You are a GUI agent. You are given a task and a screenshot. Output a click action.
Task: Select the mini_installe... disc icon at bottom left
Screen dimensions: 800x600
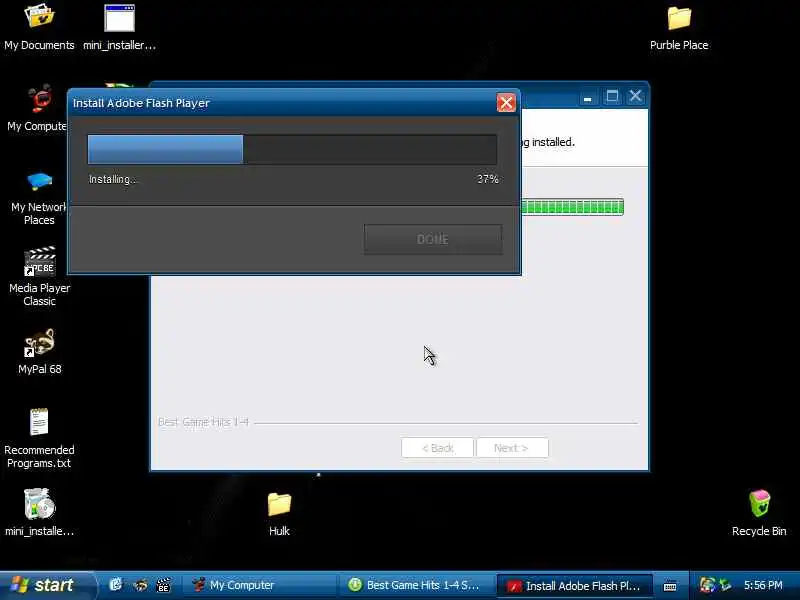(39, 512)
